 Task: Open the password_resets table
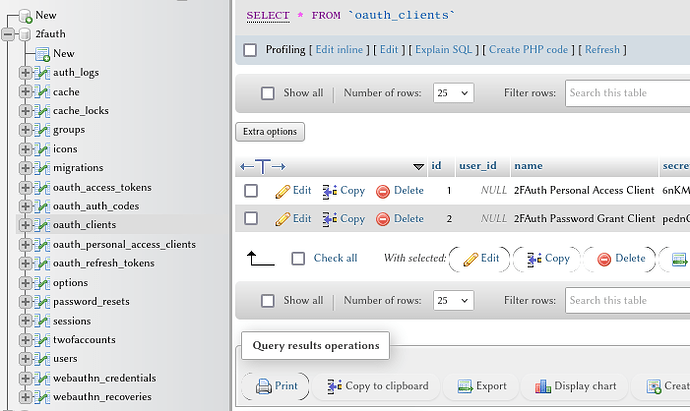(91, 302)
